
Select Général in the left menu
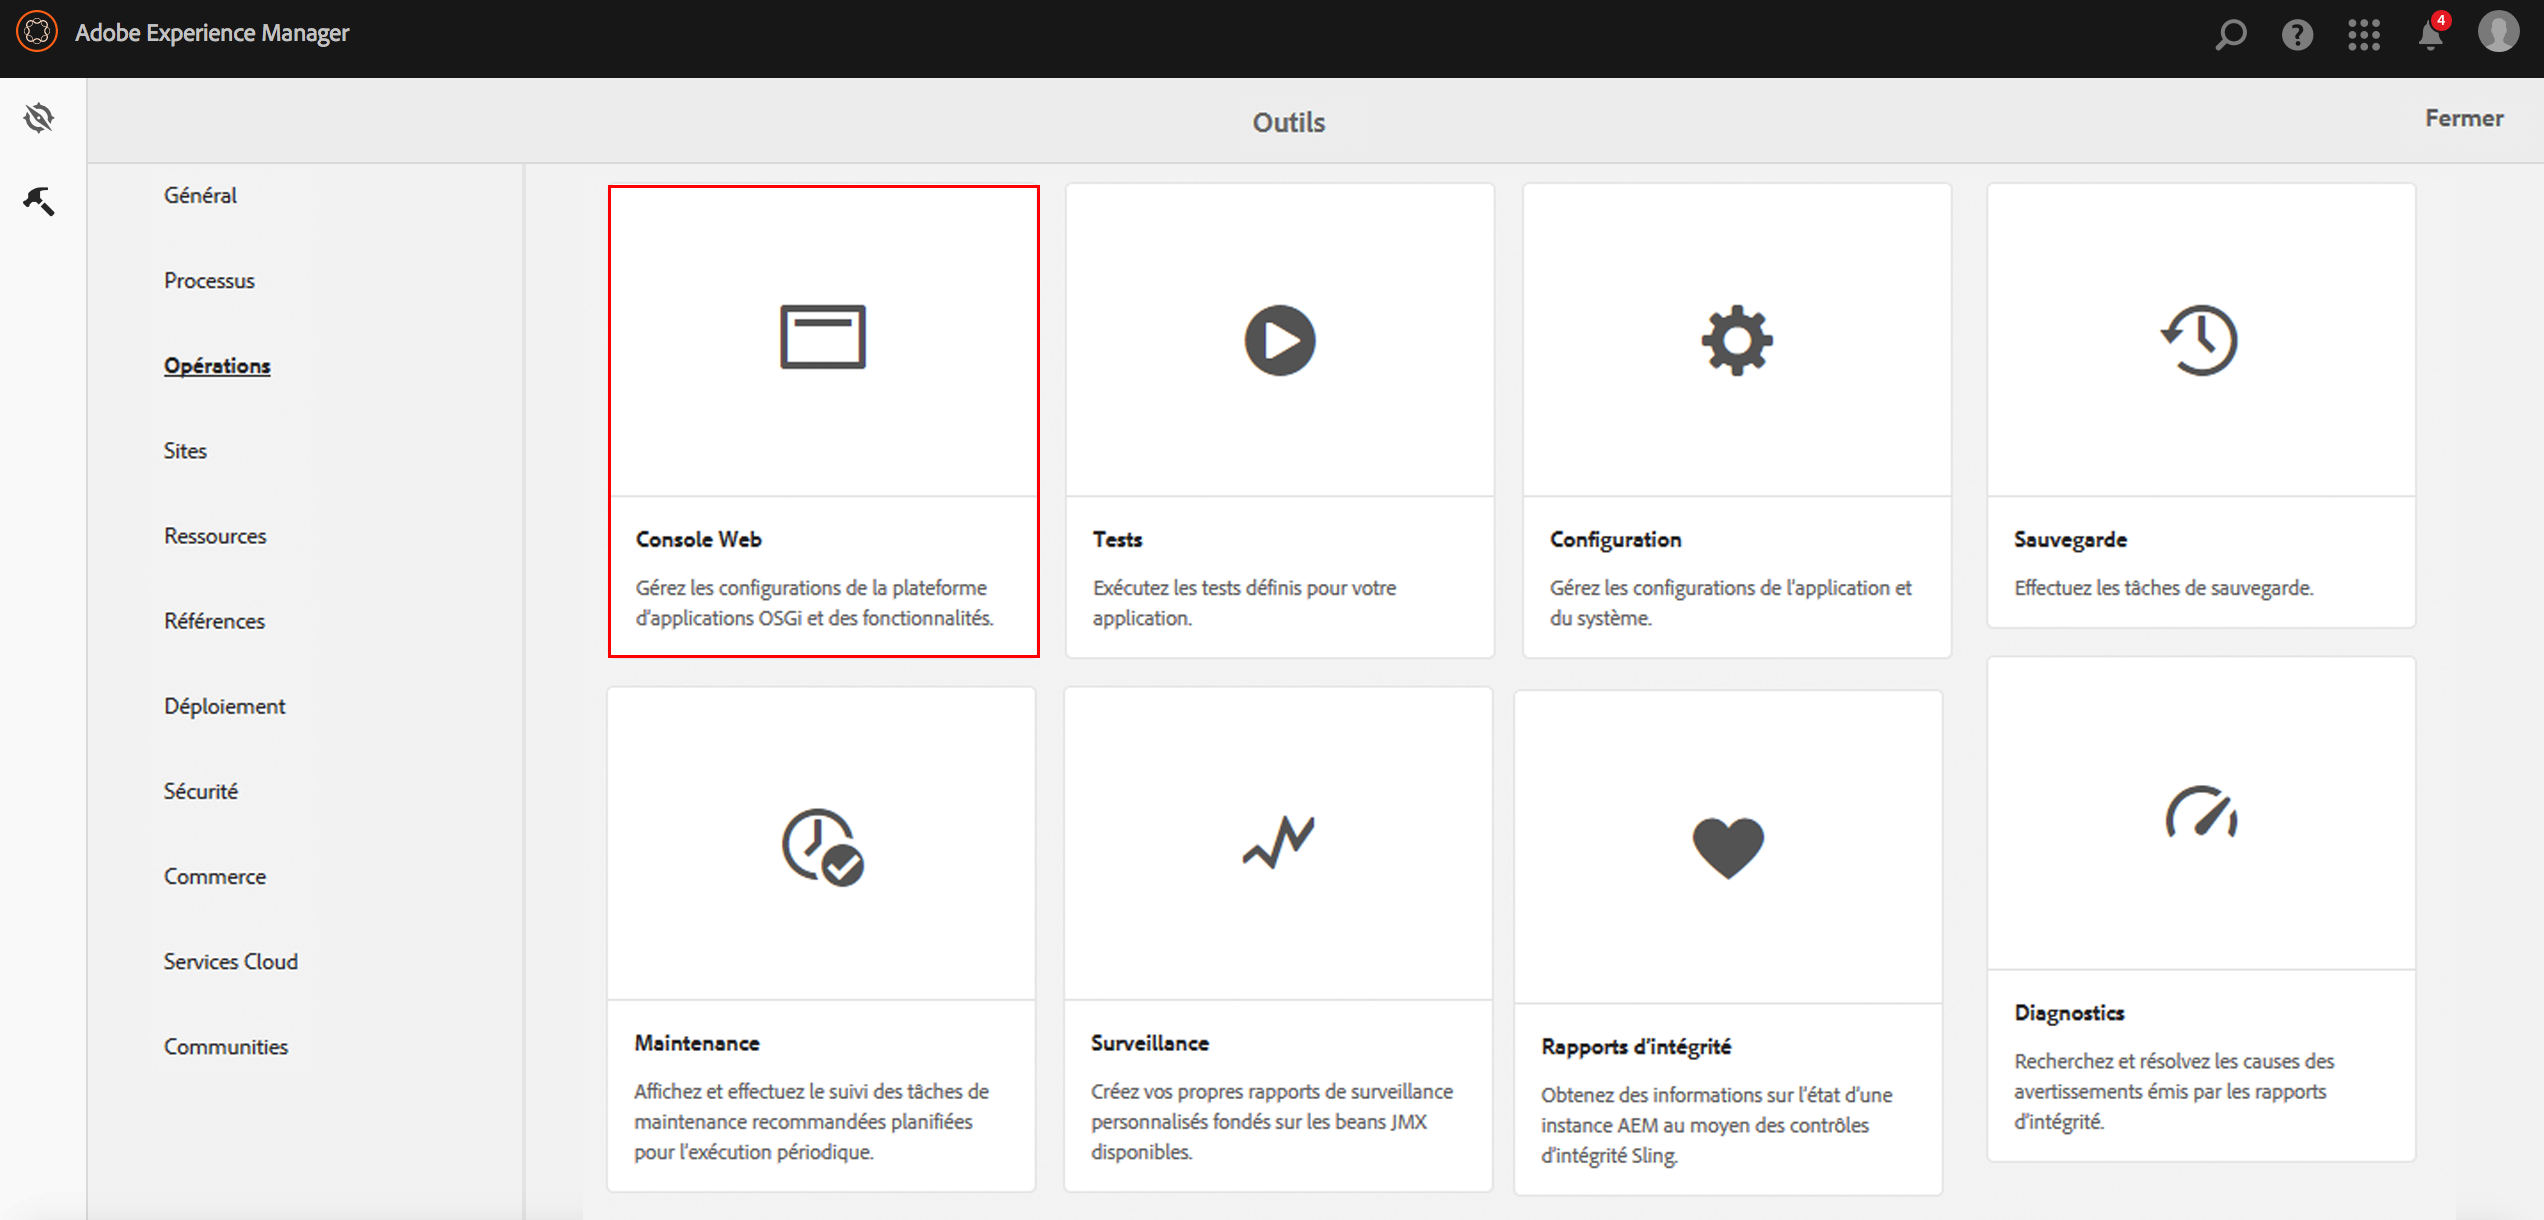coord(200,195)
